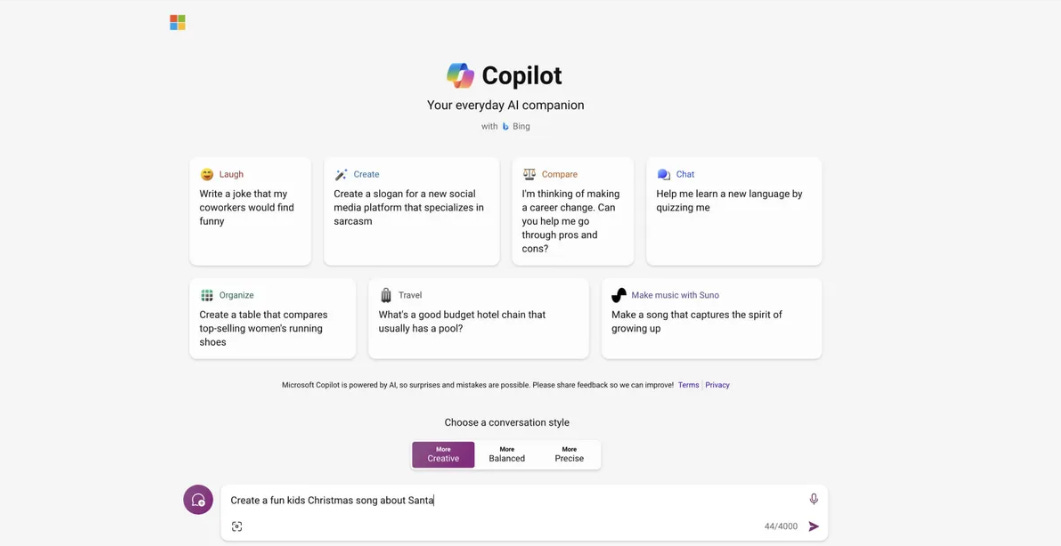Switch to More Balanced conversation style
Viewport: 1061px width, 546px height.
507,455
